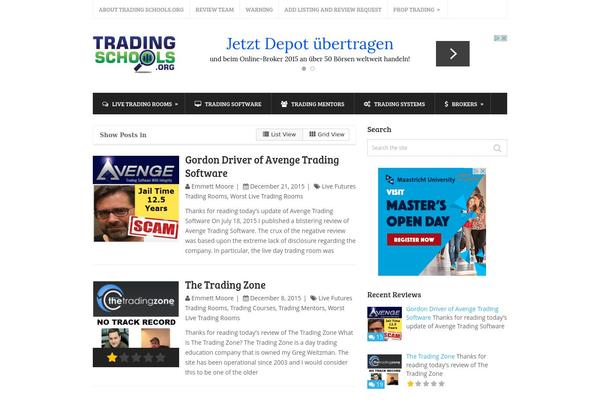Click calendar icon next to December 21, 2015
Screen dimensions: 600x400
(246, 186)
